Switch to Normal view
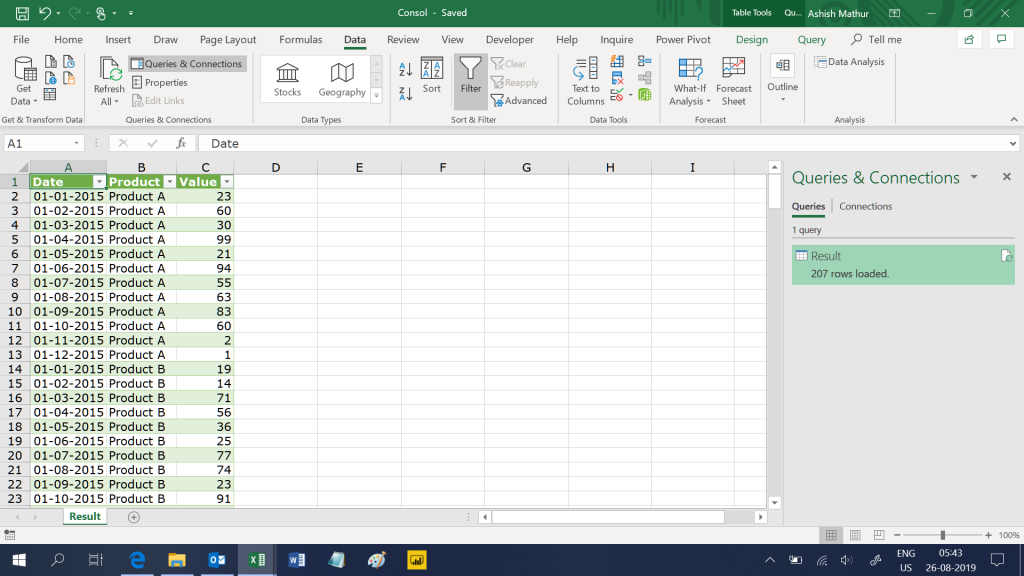The height and width of the screenshot is (576, 1024). coord(831,536)
